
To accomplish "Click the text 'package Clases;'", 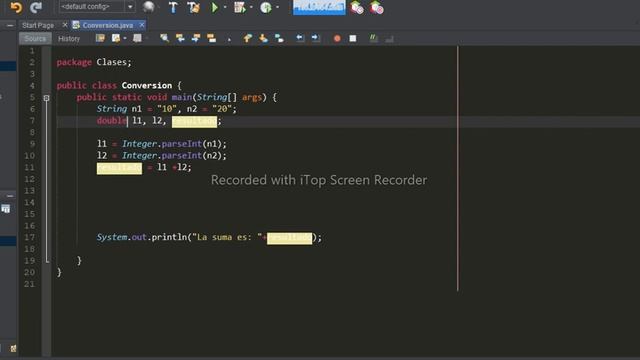I will [94, 62].
